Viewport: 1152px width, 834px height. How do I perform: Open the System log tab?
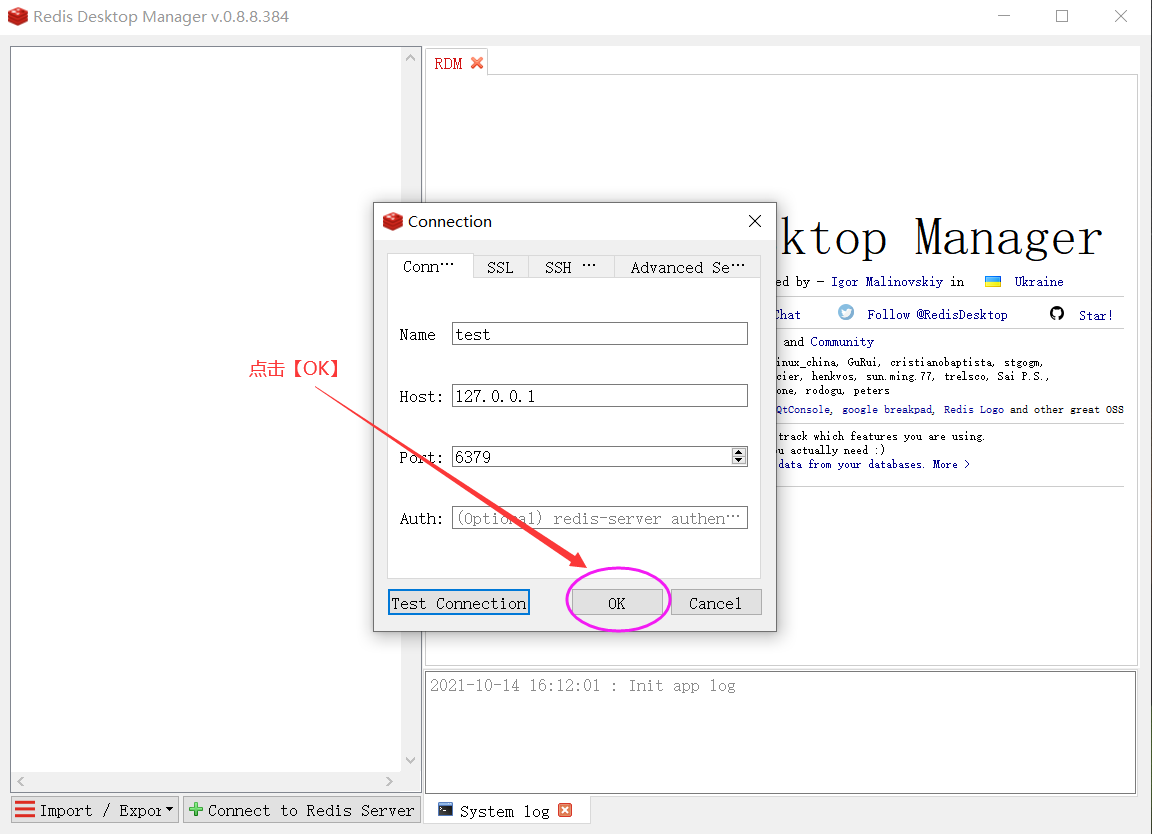[505, 810]
